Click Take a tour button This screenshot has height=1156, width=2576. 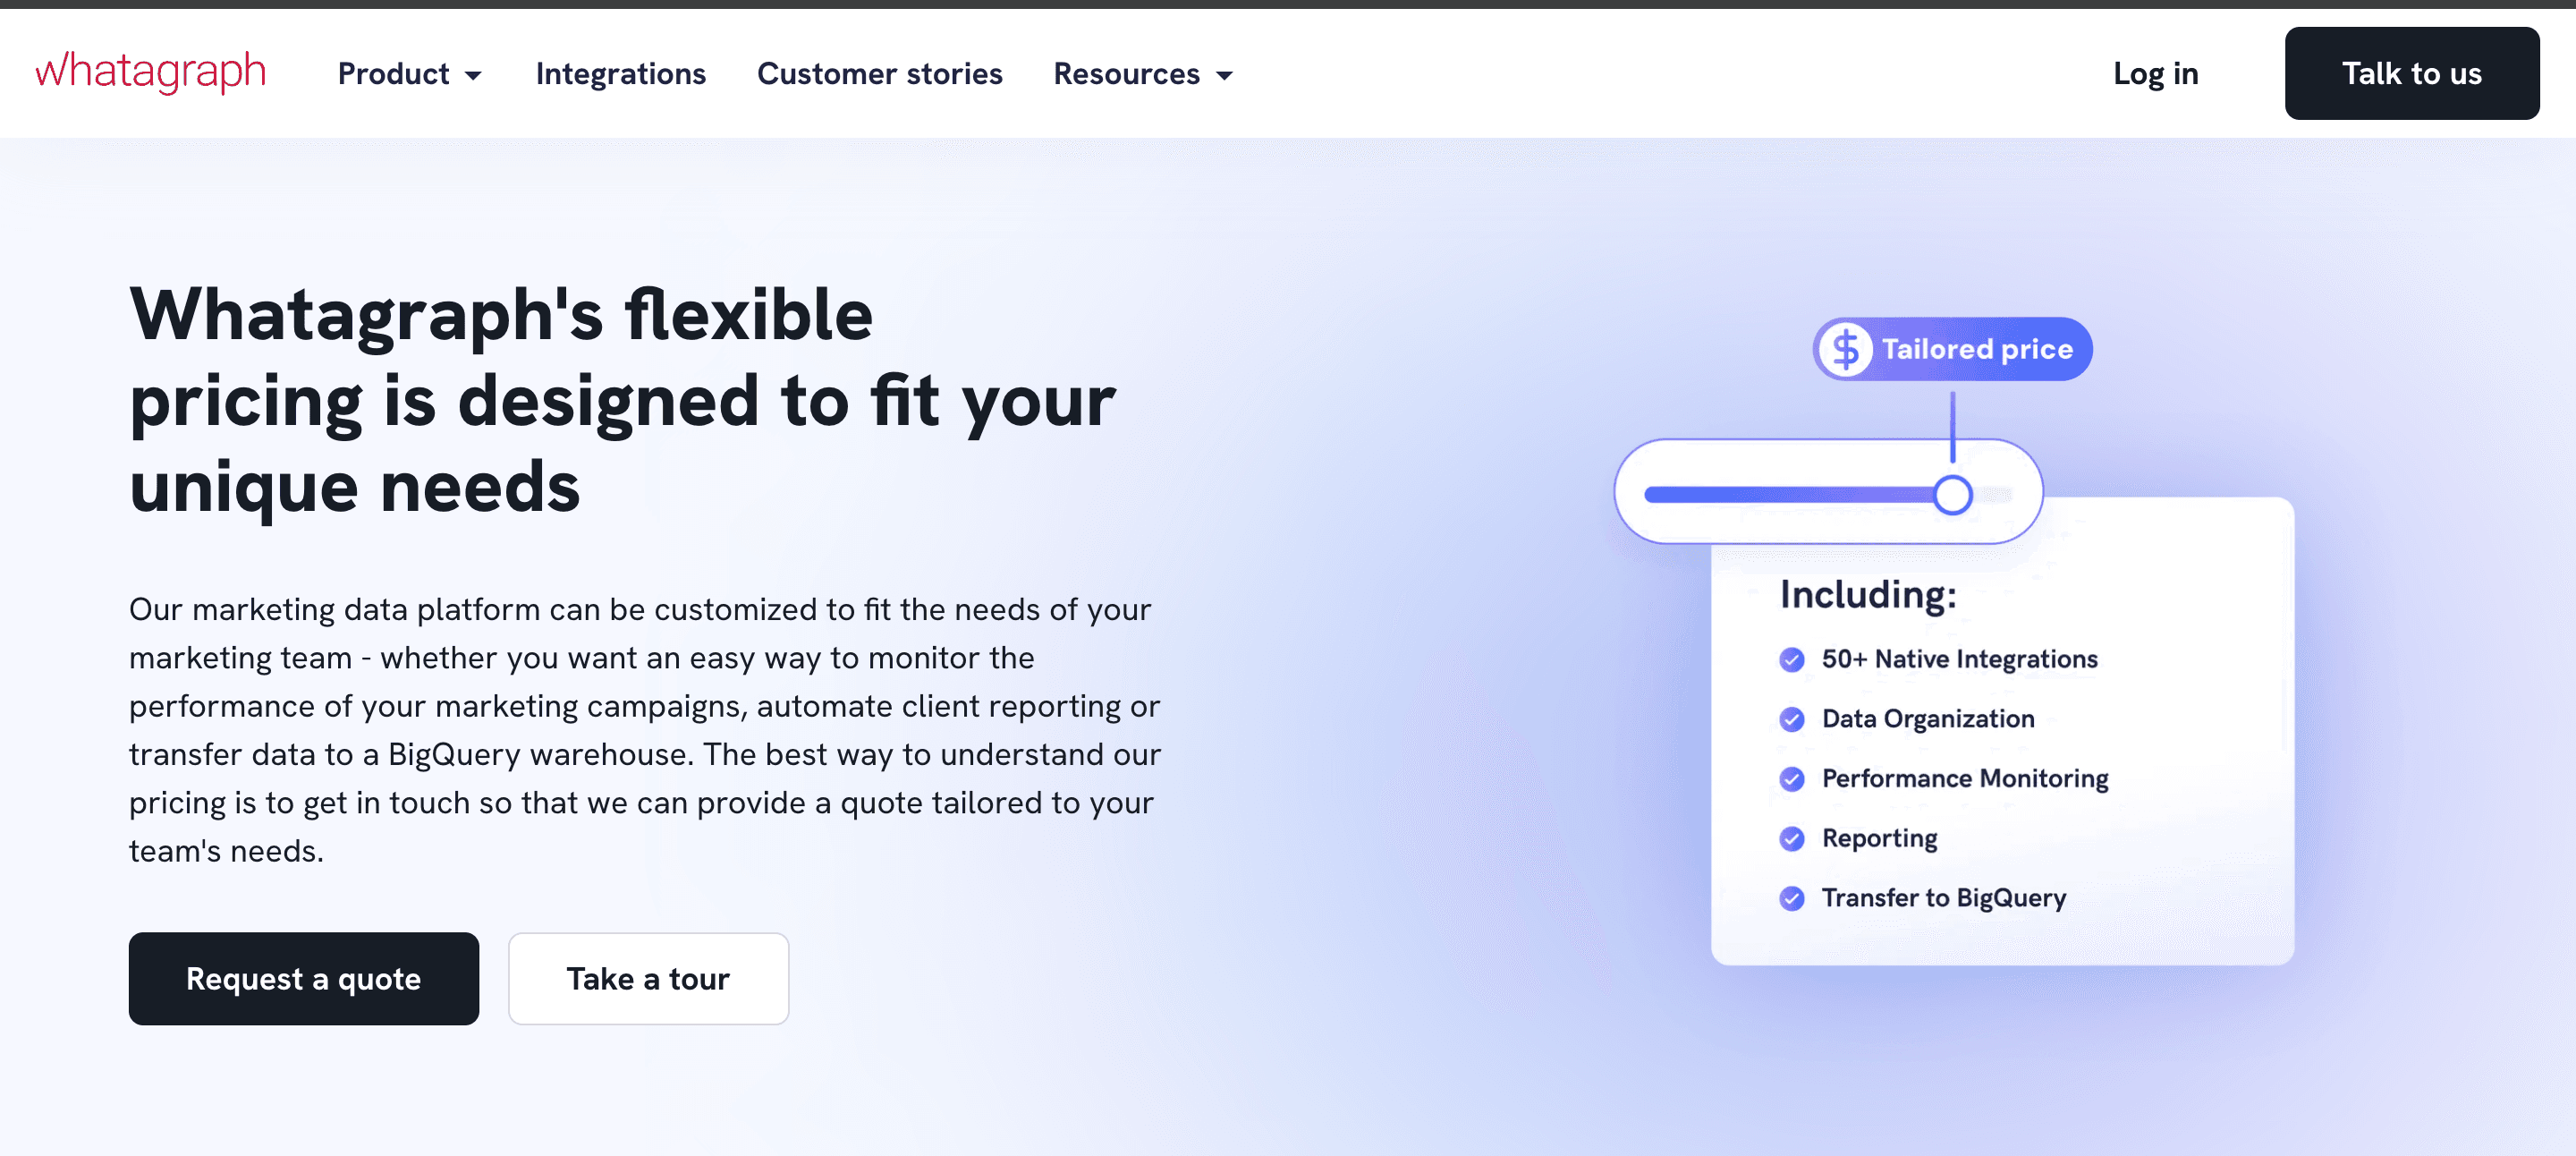[x=648, y=978]
